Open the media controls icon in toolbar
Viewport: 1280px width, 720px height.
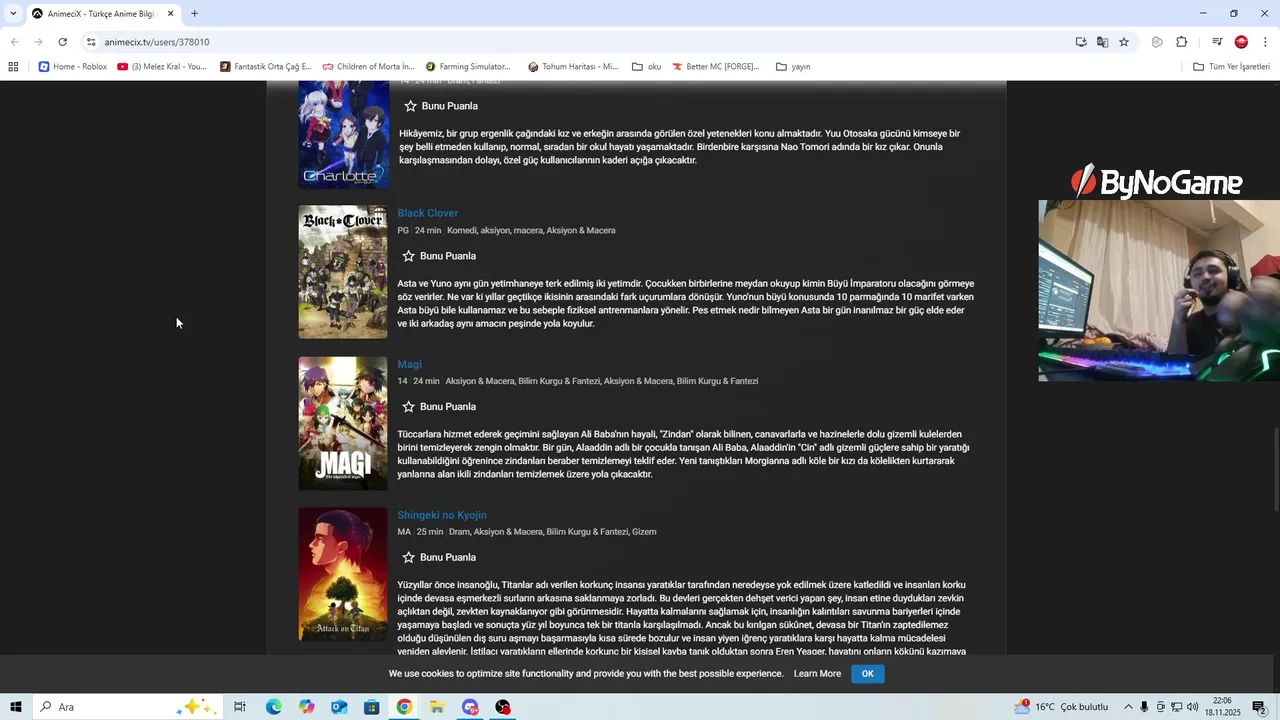point(1217,42)
